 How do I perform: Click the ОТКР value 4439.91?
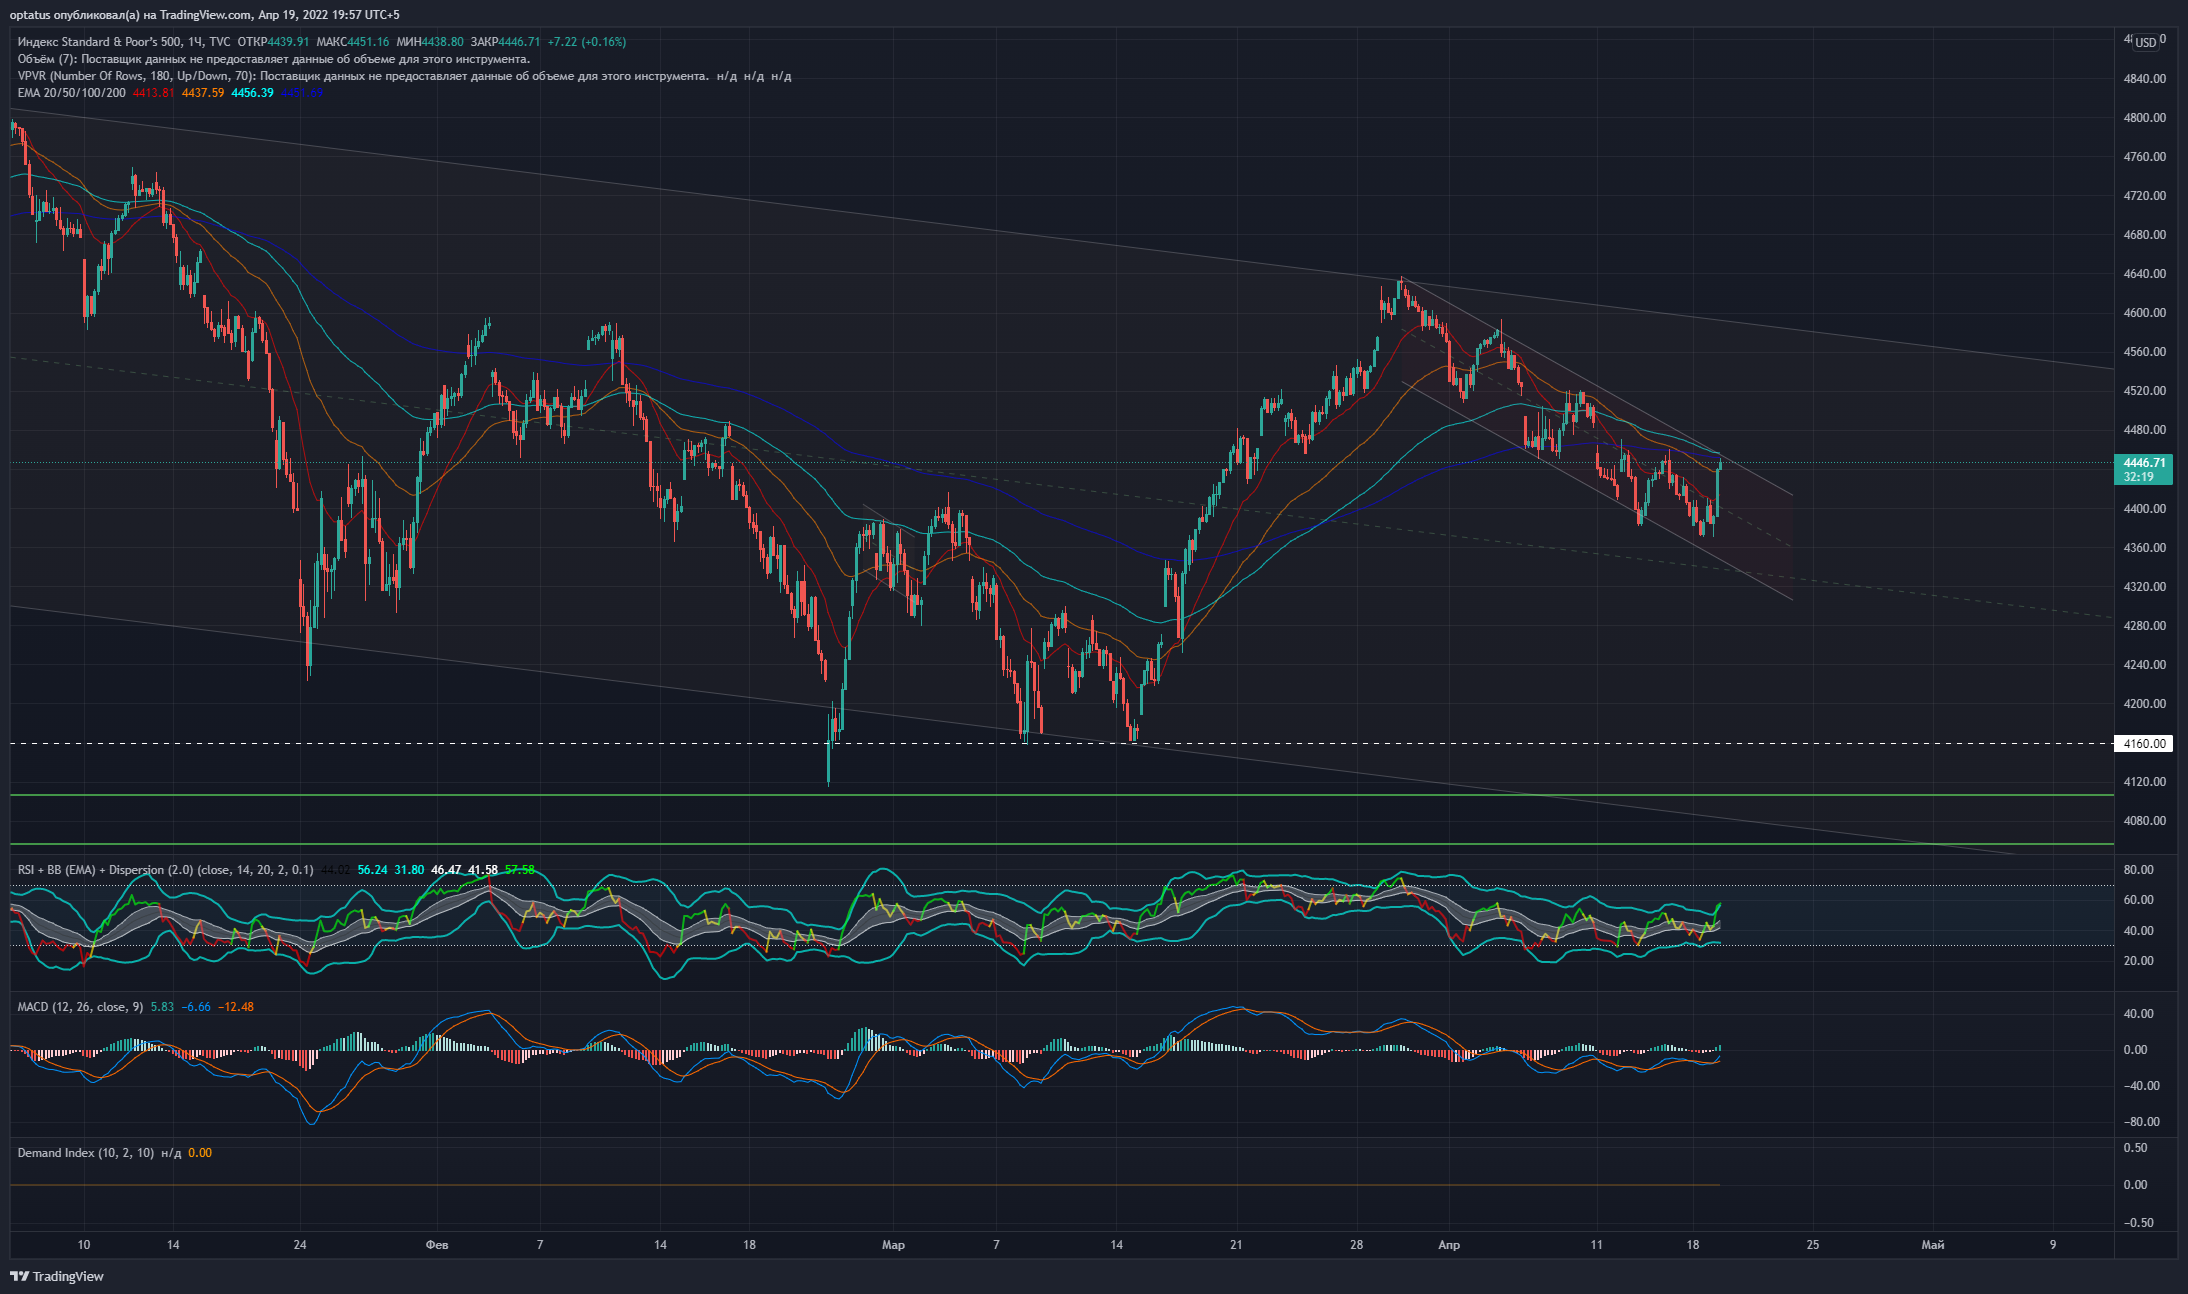click(289, 42)
